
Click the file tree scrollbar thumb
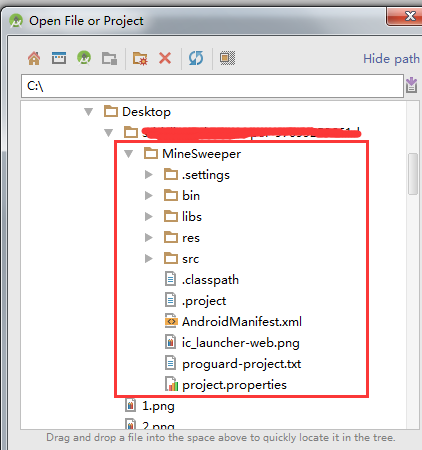tap(413, 174)
